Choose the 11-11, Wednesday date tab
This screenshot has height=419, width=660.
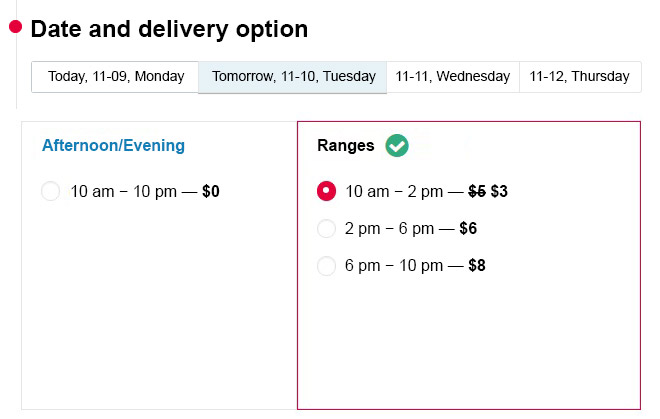click(x=453, y=77)
